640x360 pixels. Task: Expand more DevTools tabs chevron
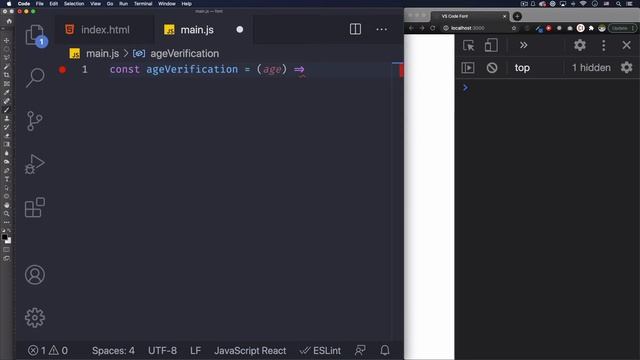524,45
